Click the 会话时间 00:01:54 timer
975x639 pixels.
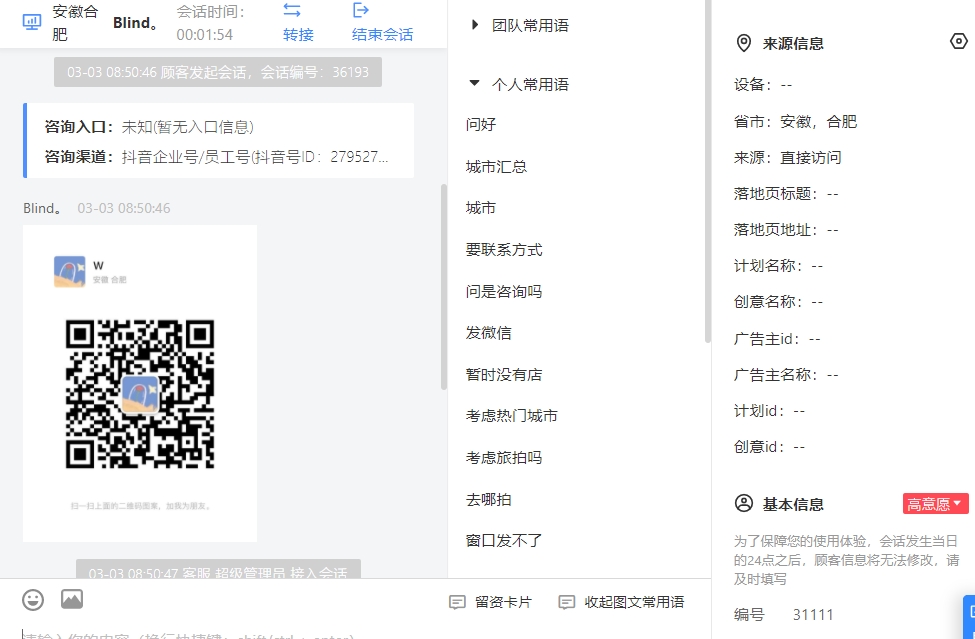pos(211,23)
